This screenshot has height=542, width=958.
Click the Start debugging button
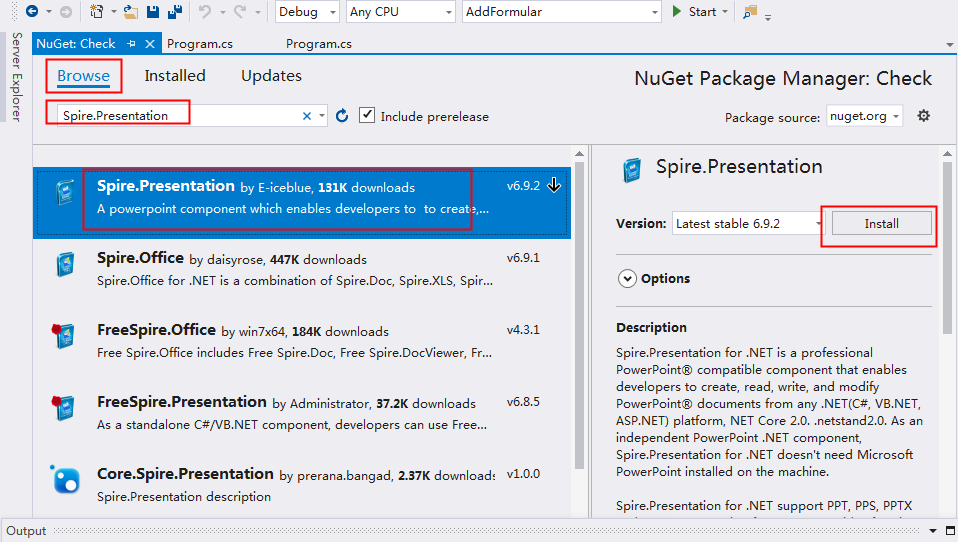[x=695, y=12]
